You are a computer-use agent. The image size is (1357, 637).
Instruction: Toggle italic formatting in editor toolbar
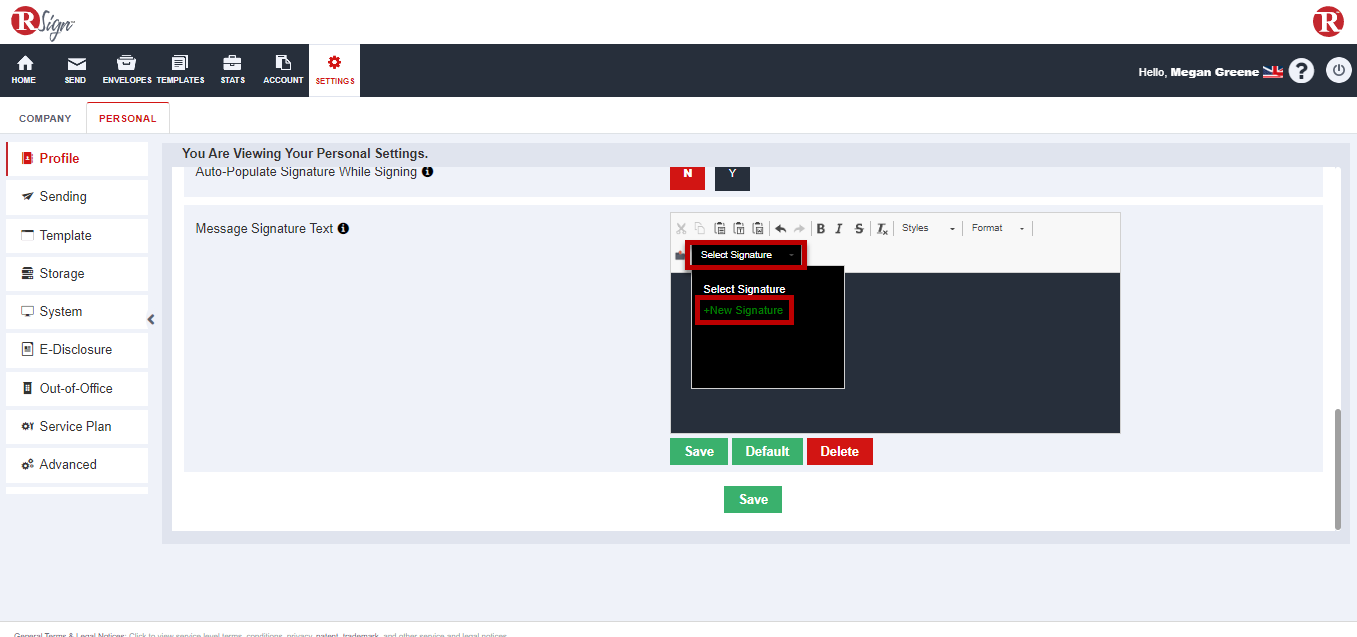click(839, 229)
